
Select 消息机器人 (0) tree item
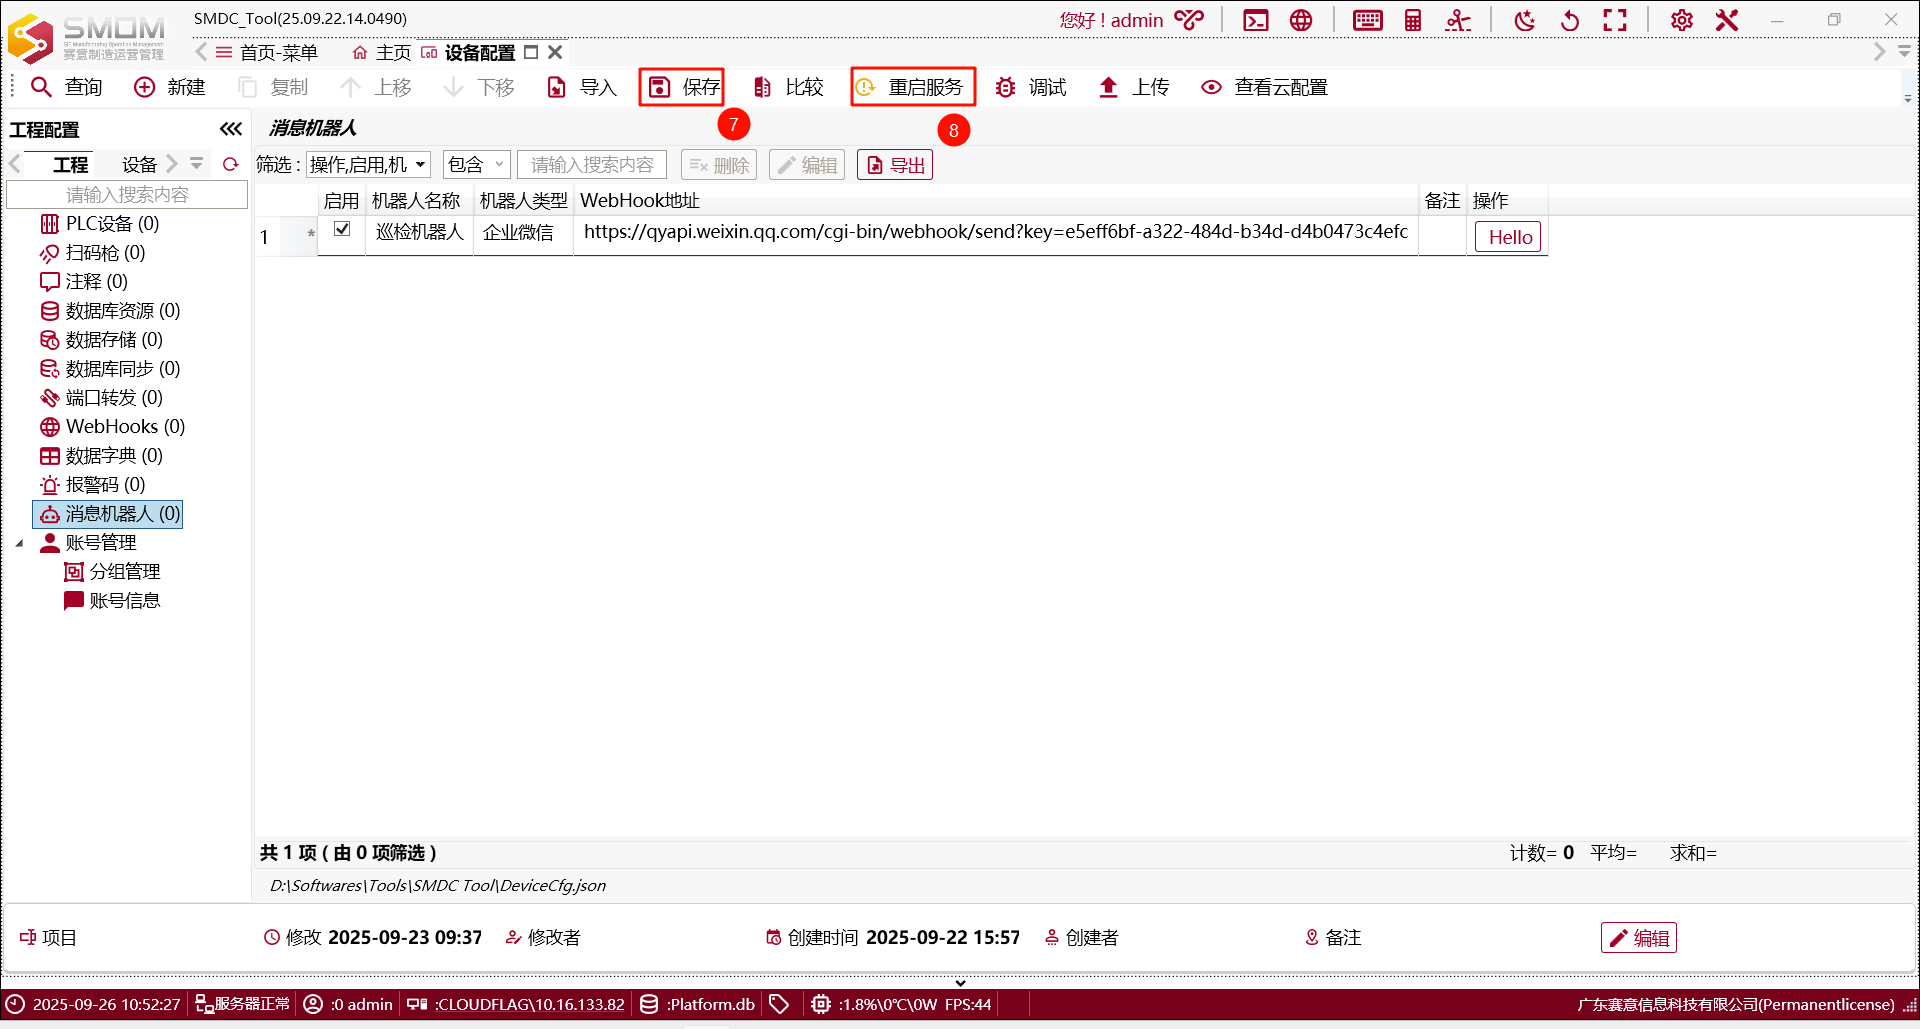[109, 514]
